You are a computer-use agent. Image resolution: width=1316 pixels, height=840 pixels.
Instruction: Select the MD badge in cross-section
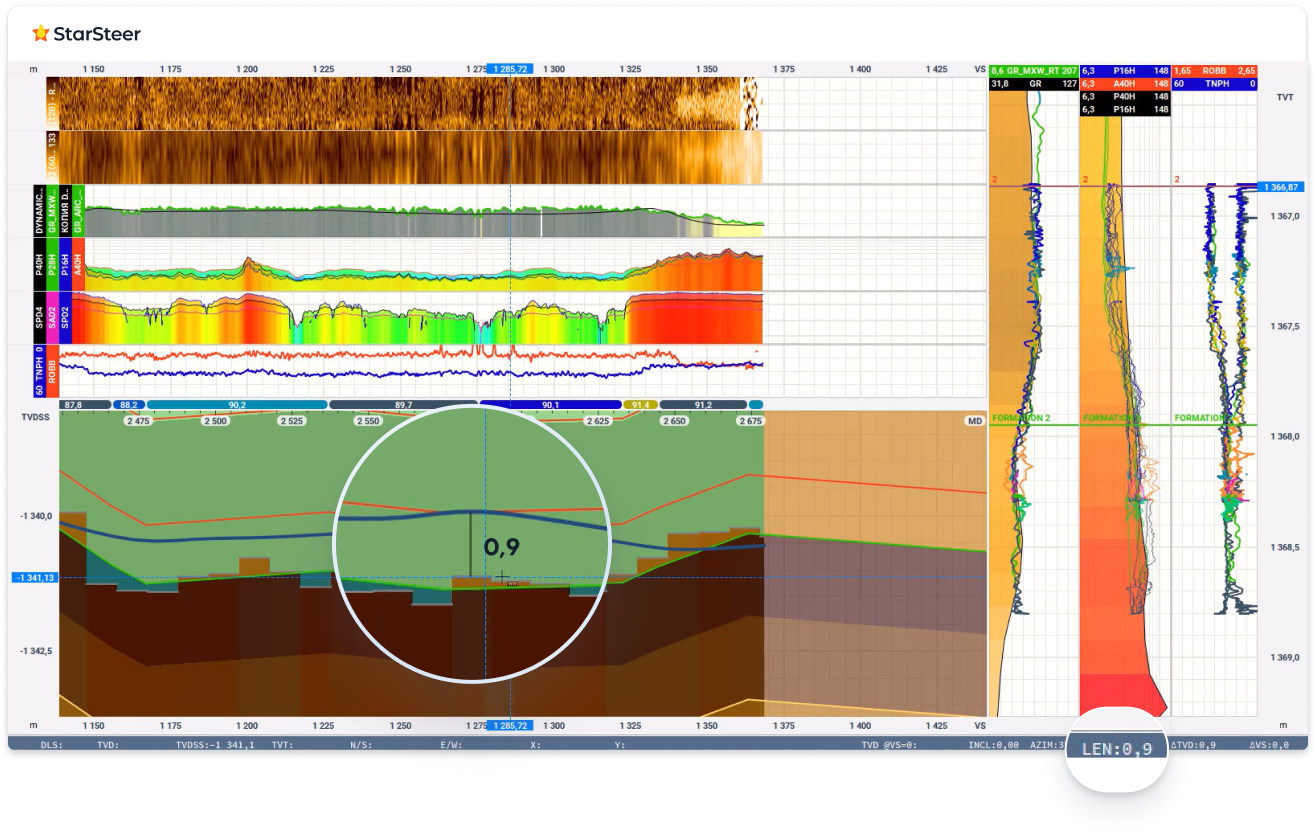pos(973,421)
